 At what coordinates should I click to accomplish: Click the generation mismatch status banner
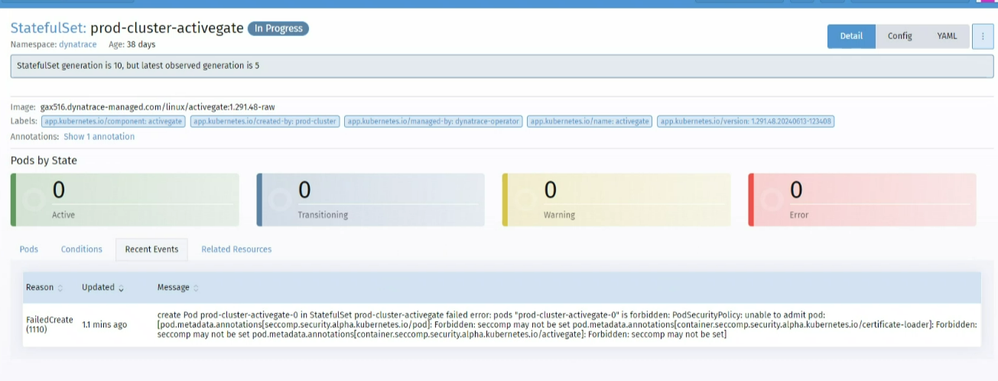pyautogui.click(x=502, y=66)
